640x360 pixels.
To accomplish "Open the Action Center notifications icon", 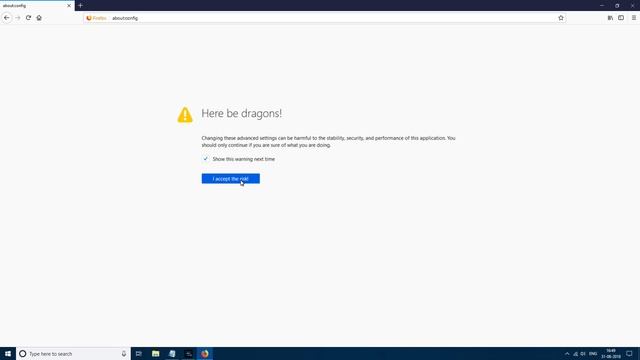I will tap(629, 354).
